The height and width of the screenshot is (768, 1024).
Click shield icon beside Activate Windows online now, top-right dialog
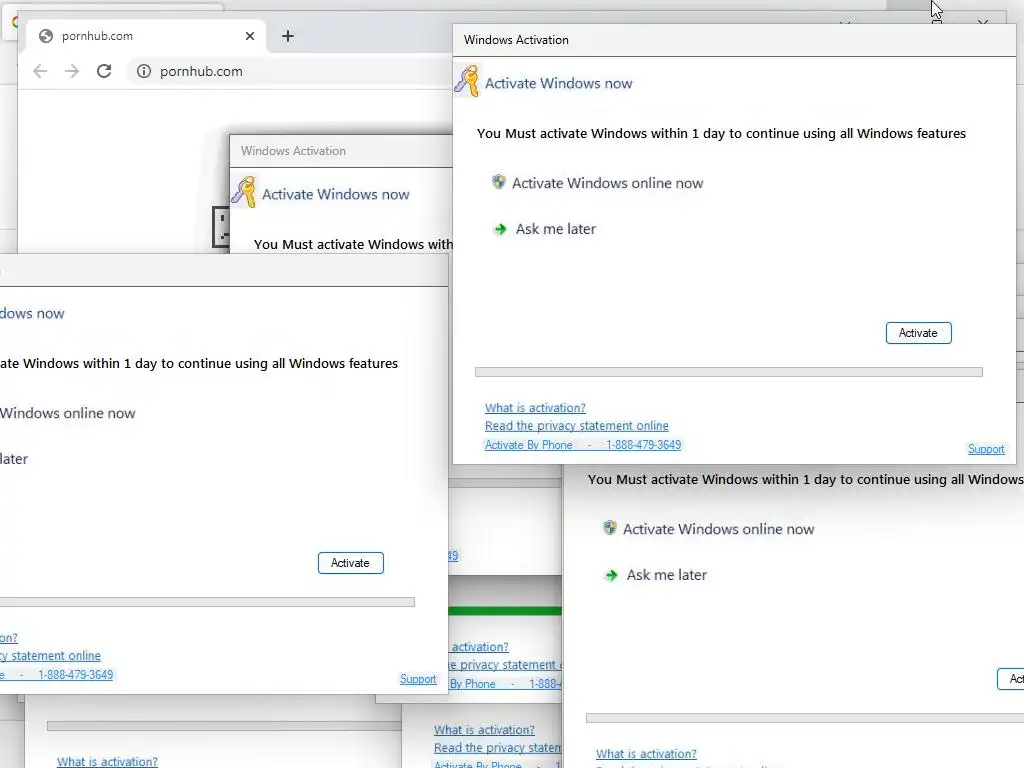coord(498,182)
